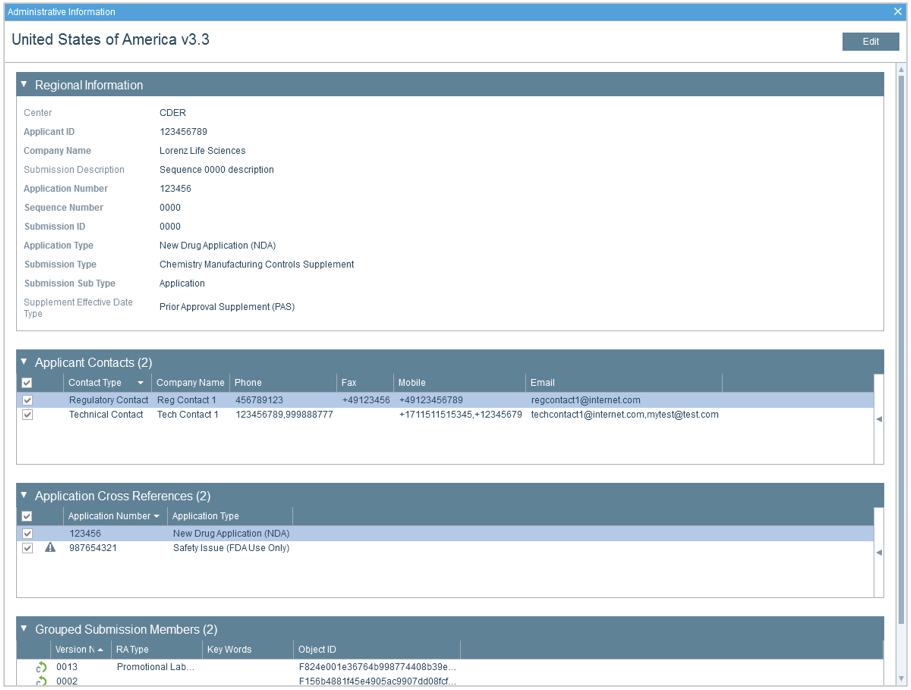Click the phone number 456789123

(x=259, y=400)
